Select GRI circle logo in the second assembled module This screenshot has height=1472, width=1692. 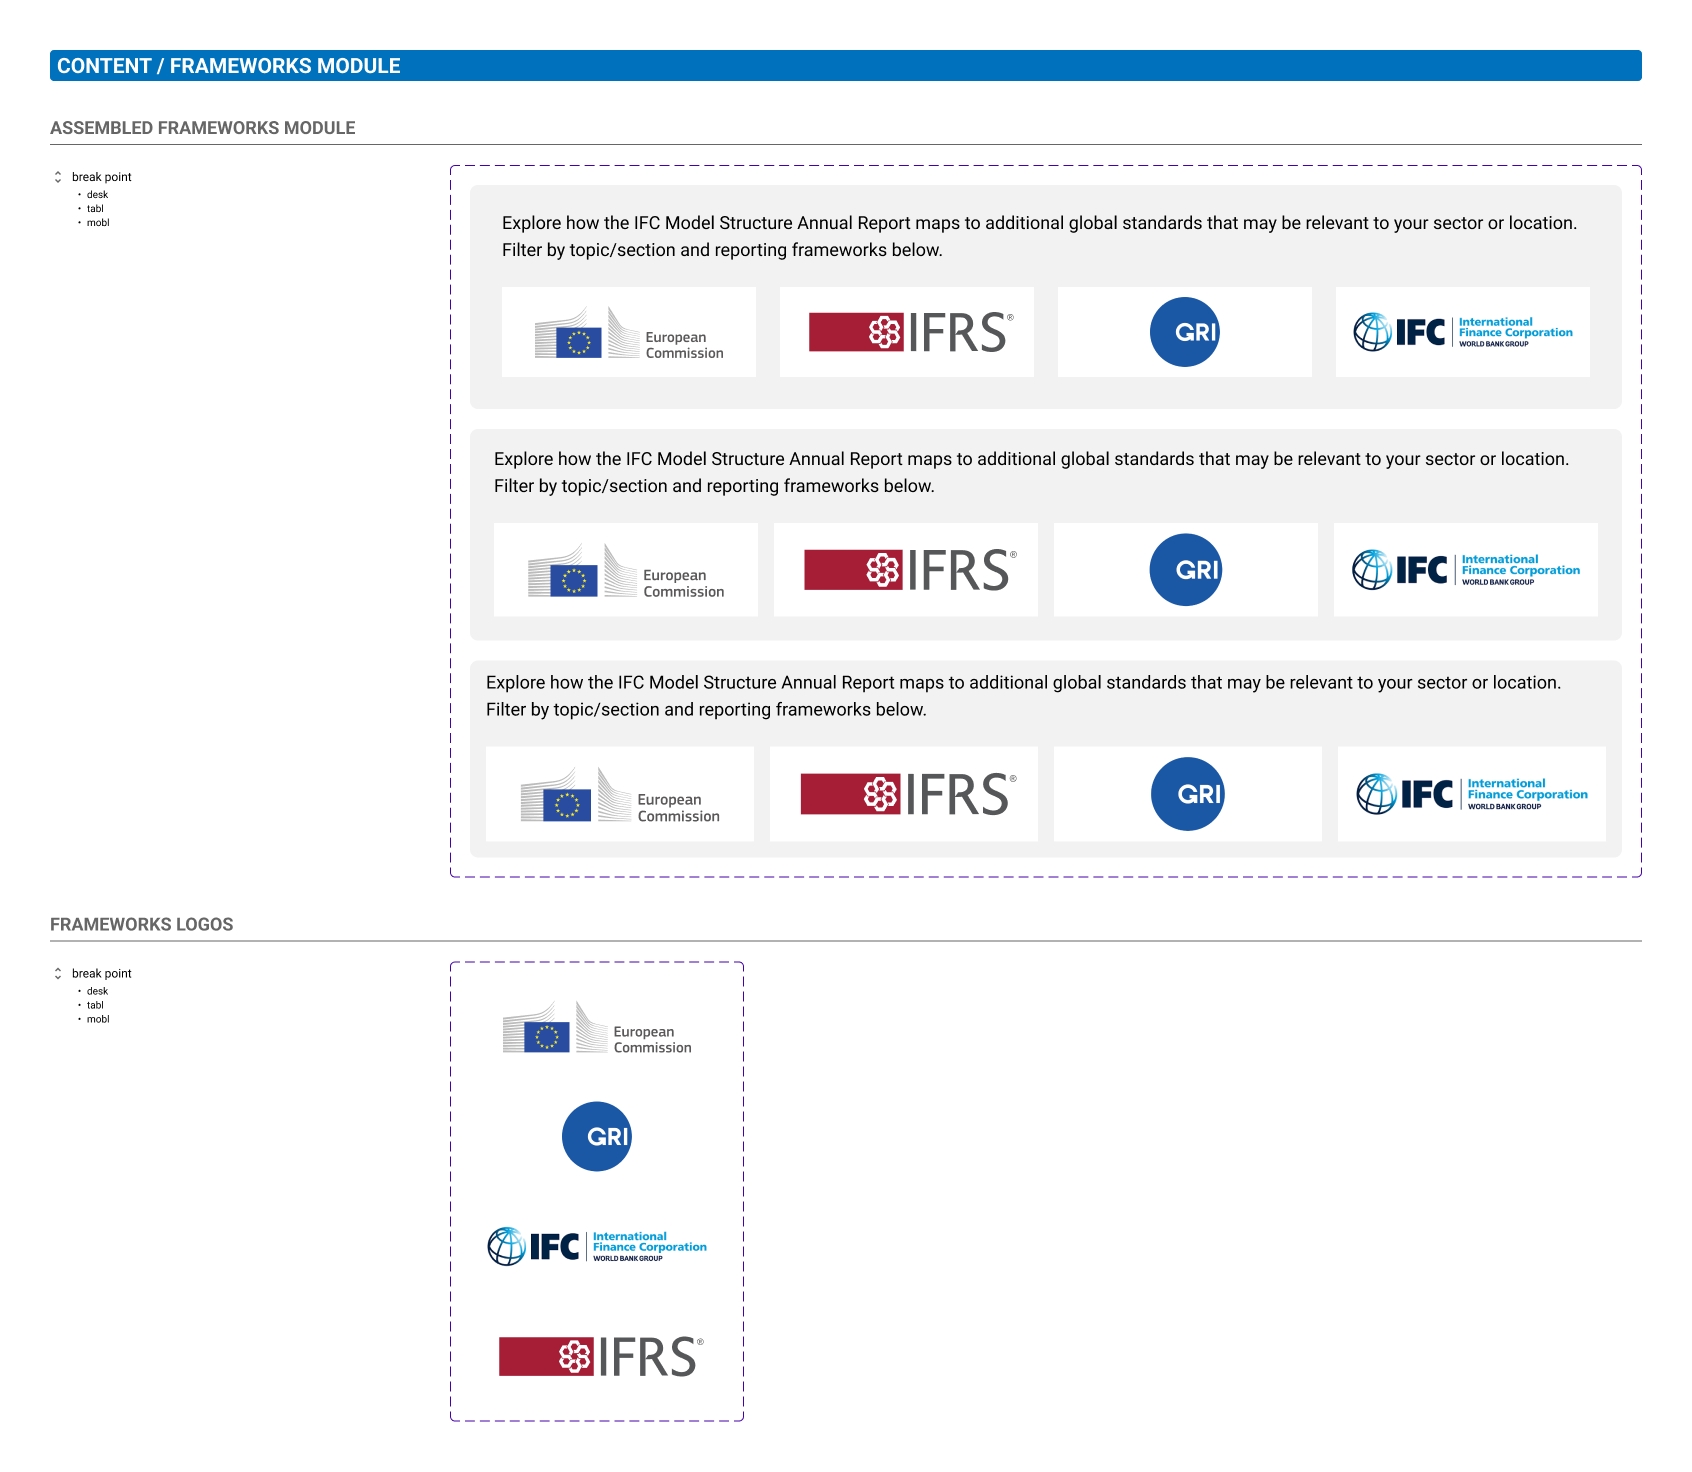(1186, 570)
